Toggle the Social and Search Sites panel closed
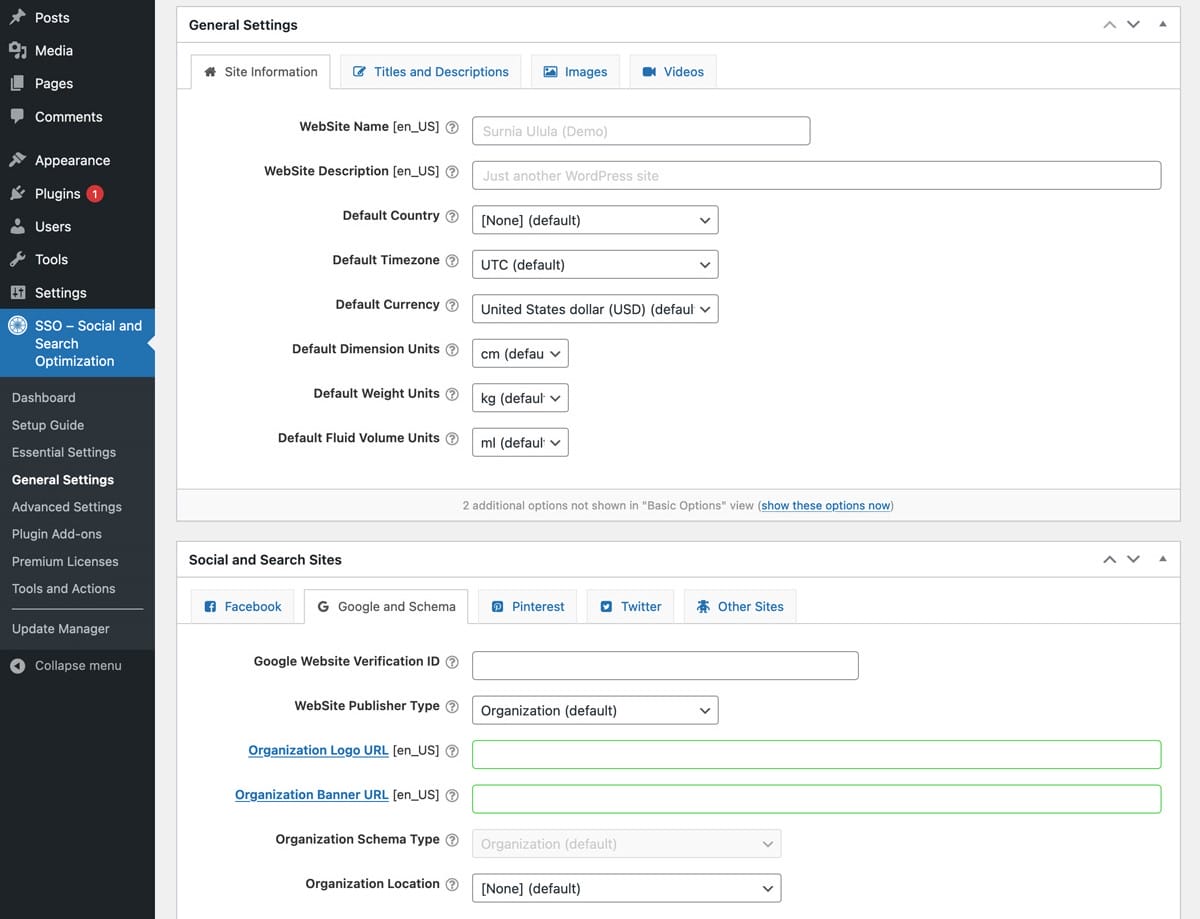The width and height of the screenshot is (1200, 919). pyautogui.click(x=1162, y=560)
